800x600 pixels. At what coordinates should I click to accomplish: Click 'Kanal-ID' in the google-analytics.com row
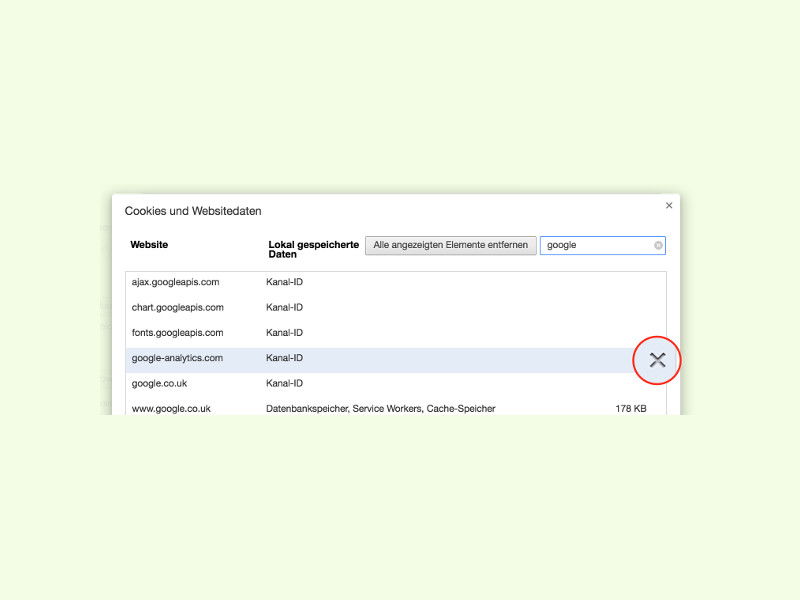point(284,358)
